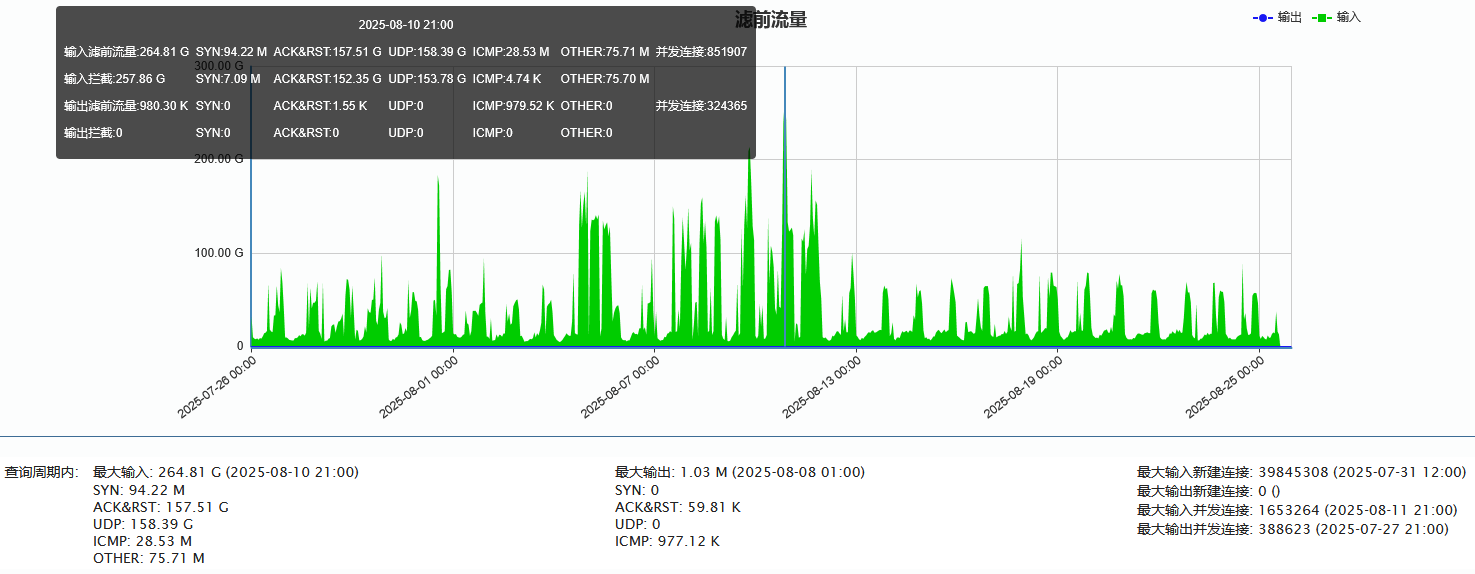Screen dimensions: 1475x574
Task: Click the 最大输出并发连接: 388623 statistic line
Action: [1292, 529]
